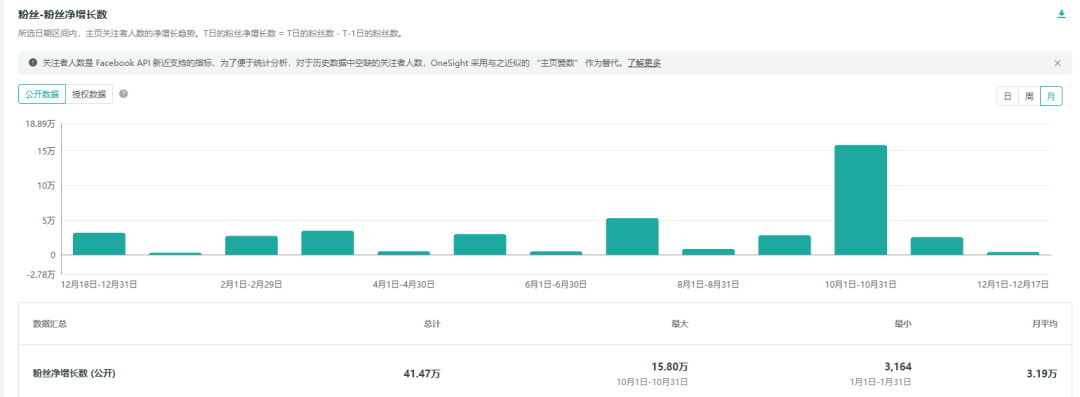
Task: Click the 3.19万 monthly average value
Action: [1042, 374]
